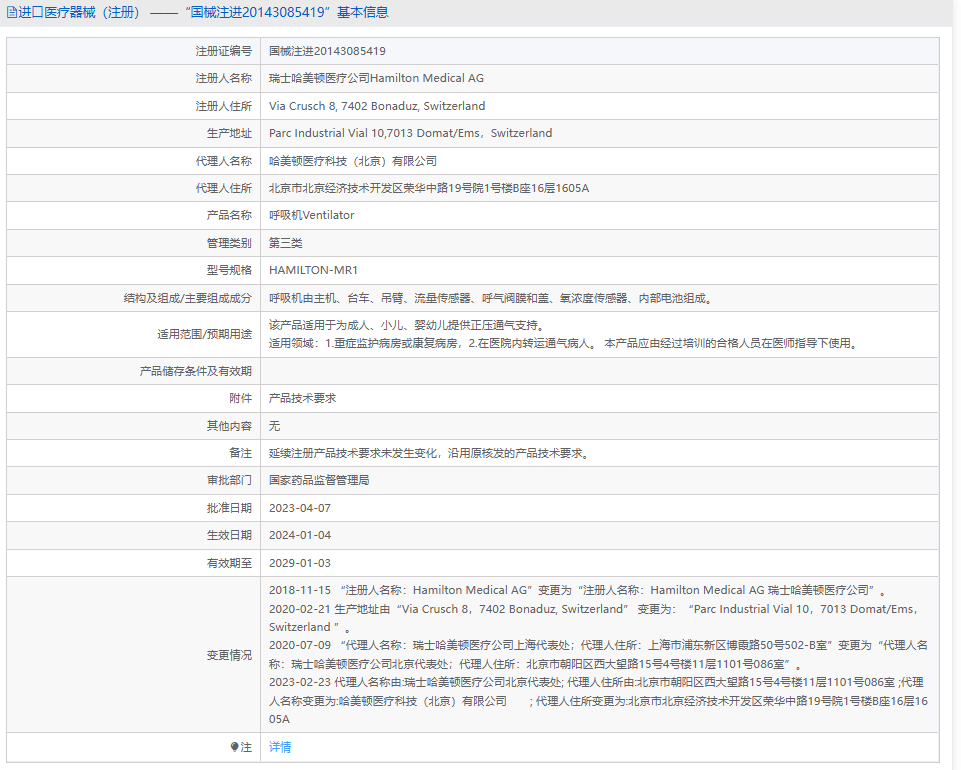The height and width of the screenshot is (770, 961).
Task: Click the document icon before 进口医疗器械
Action: (12, 13)
